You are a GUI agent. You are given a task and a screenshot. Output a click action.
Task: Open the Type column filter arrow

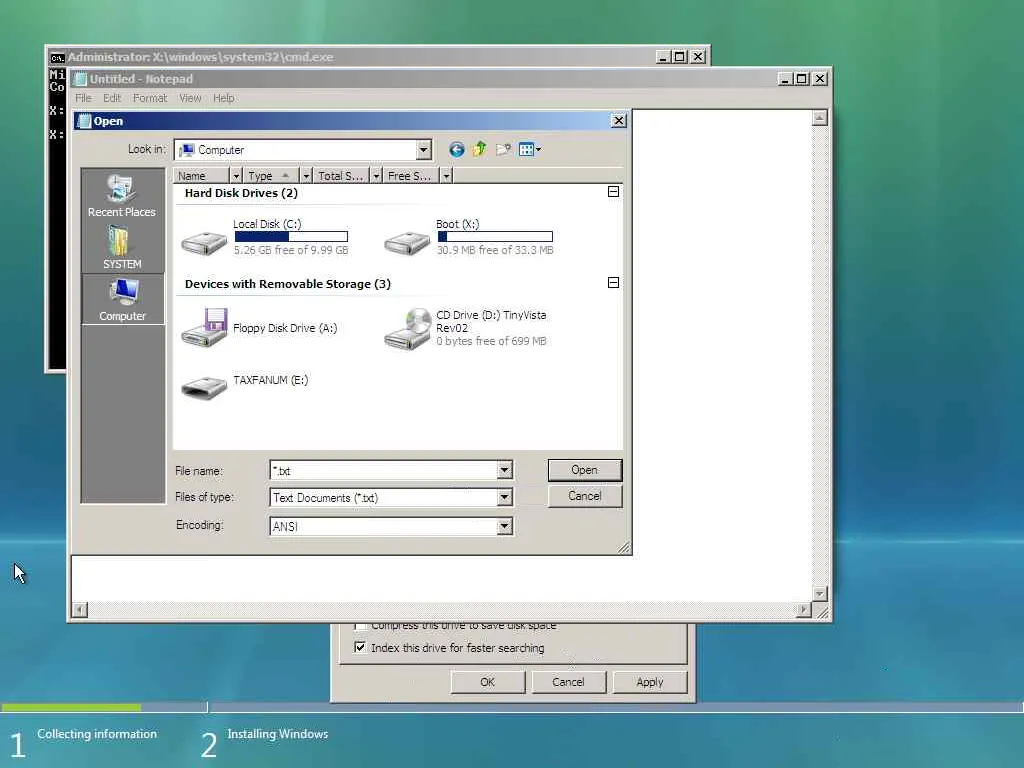(x=306, y=176)
